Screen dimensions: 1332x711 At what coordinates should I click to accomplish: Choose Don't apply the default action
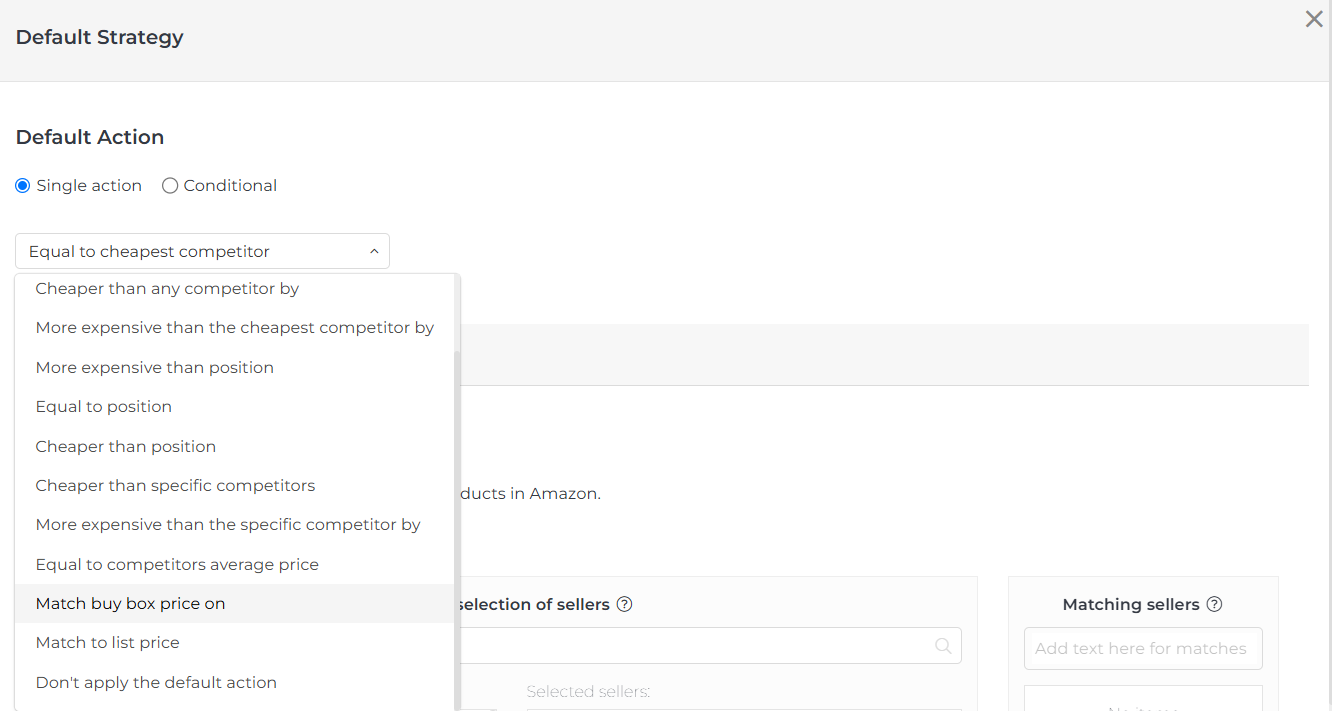156,683
